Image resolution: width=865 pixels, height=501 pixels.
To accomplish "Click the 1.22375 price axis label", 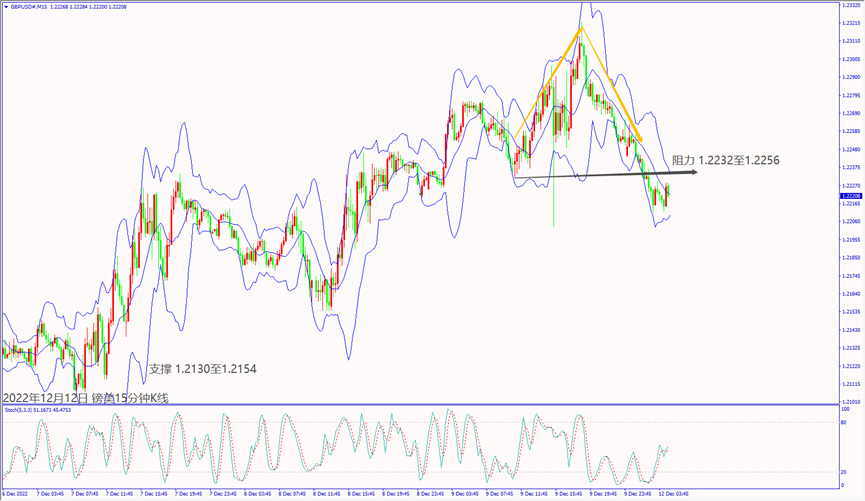I will [850, 167].
